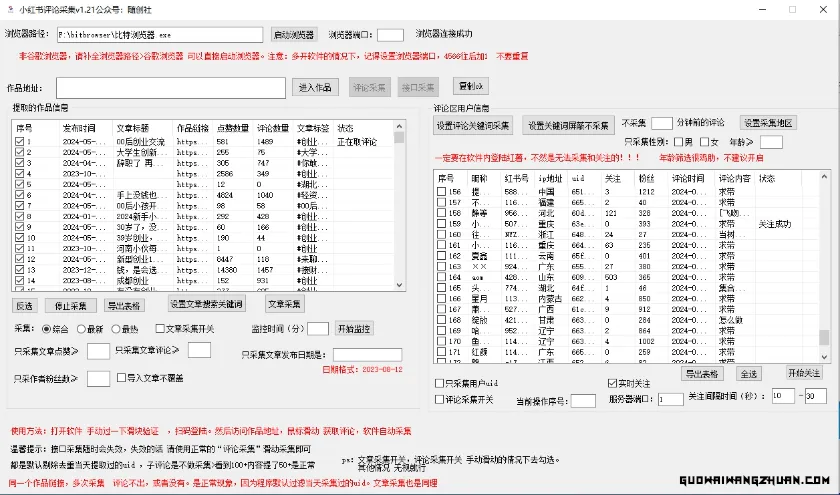The width and height of the screenshot is (840, 495).
Task: Export the comment users table via 导出表格
Action: [702, 374]
